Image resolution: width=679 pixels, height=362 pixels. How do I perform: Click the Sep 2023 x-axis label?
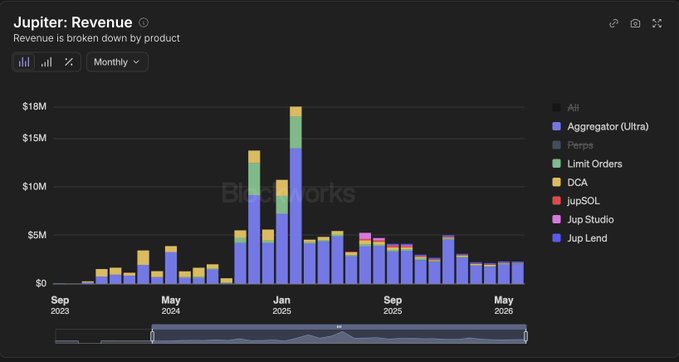pyautogui.click(x=60, y=305)
